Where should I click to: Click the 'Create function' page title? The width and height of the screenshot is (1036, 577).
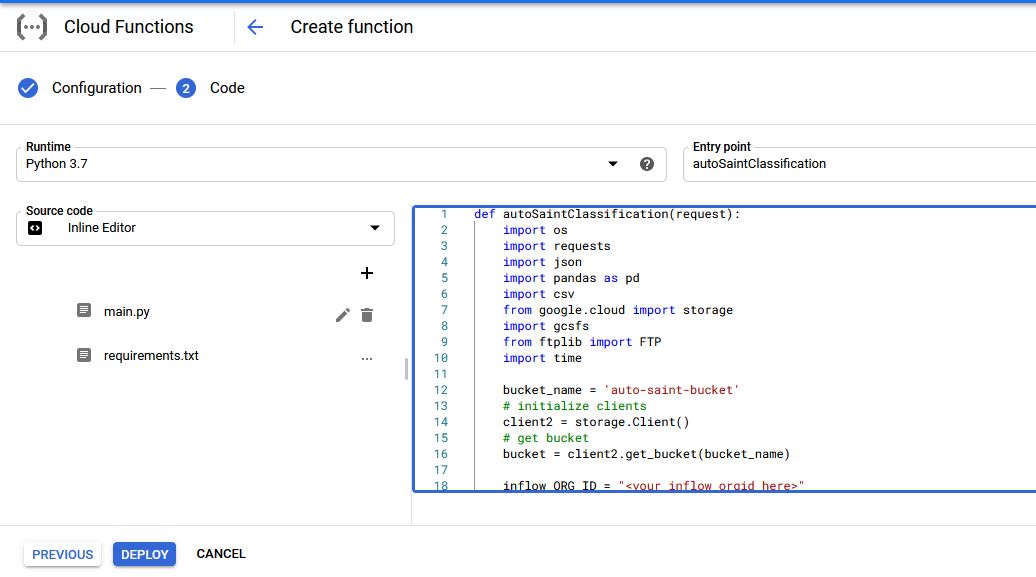click(352, 27)
